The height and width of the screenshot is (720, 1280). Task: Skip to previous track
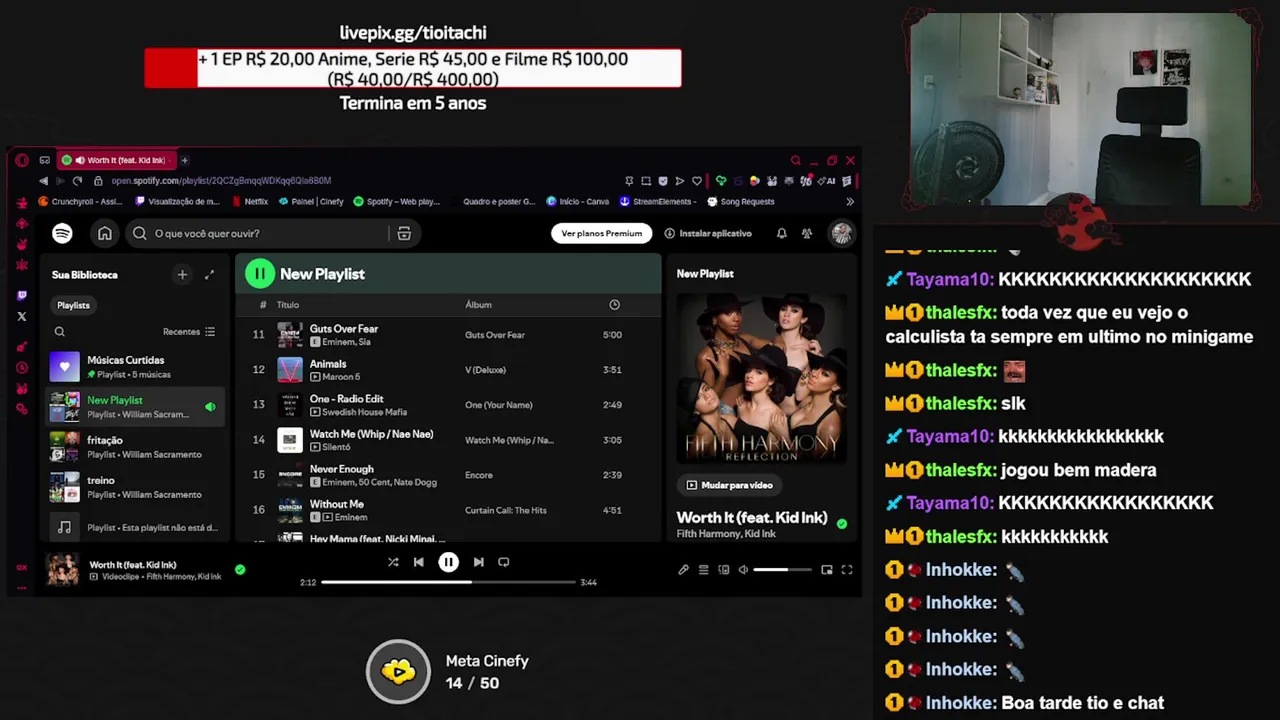pyautogui.click(x=419, y=562)
